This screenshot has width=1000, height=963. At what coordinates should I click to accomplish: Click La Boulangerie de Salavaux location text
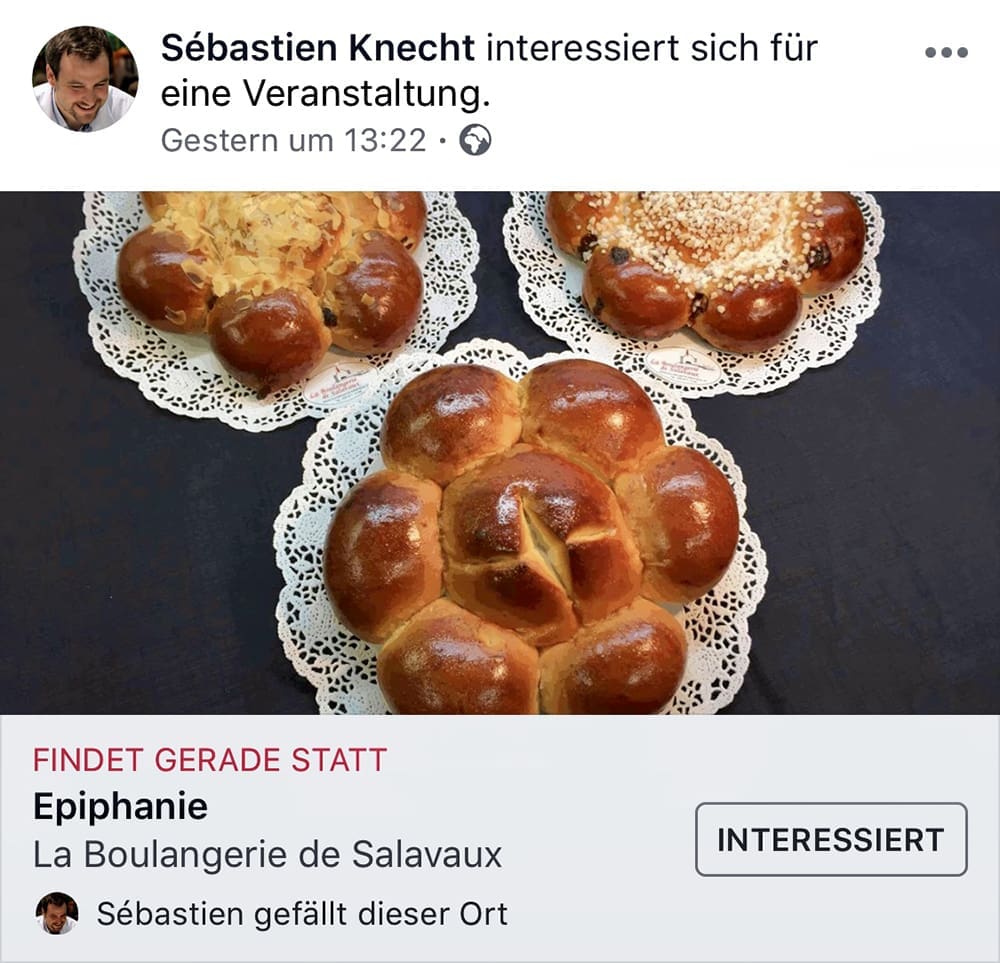[268, 855]
